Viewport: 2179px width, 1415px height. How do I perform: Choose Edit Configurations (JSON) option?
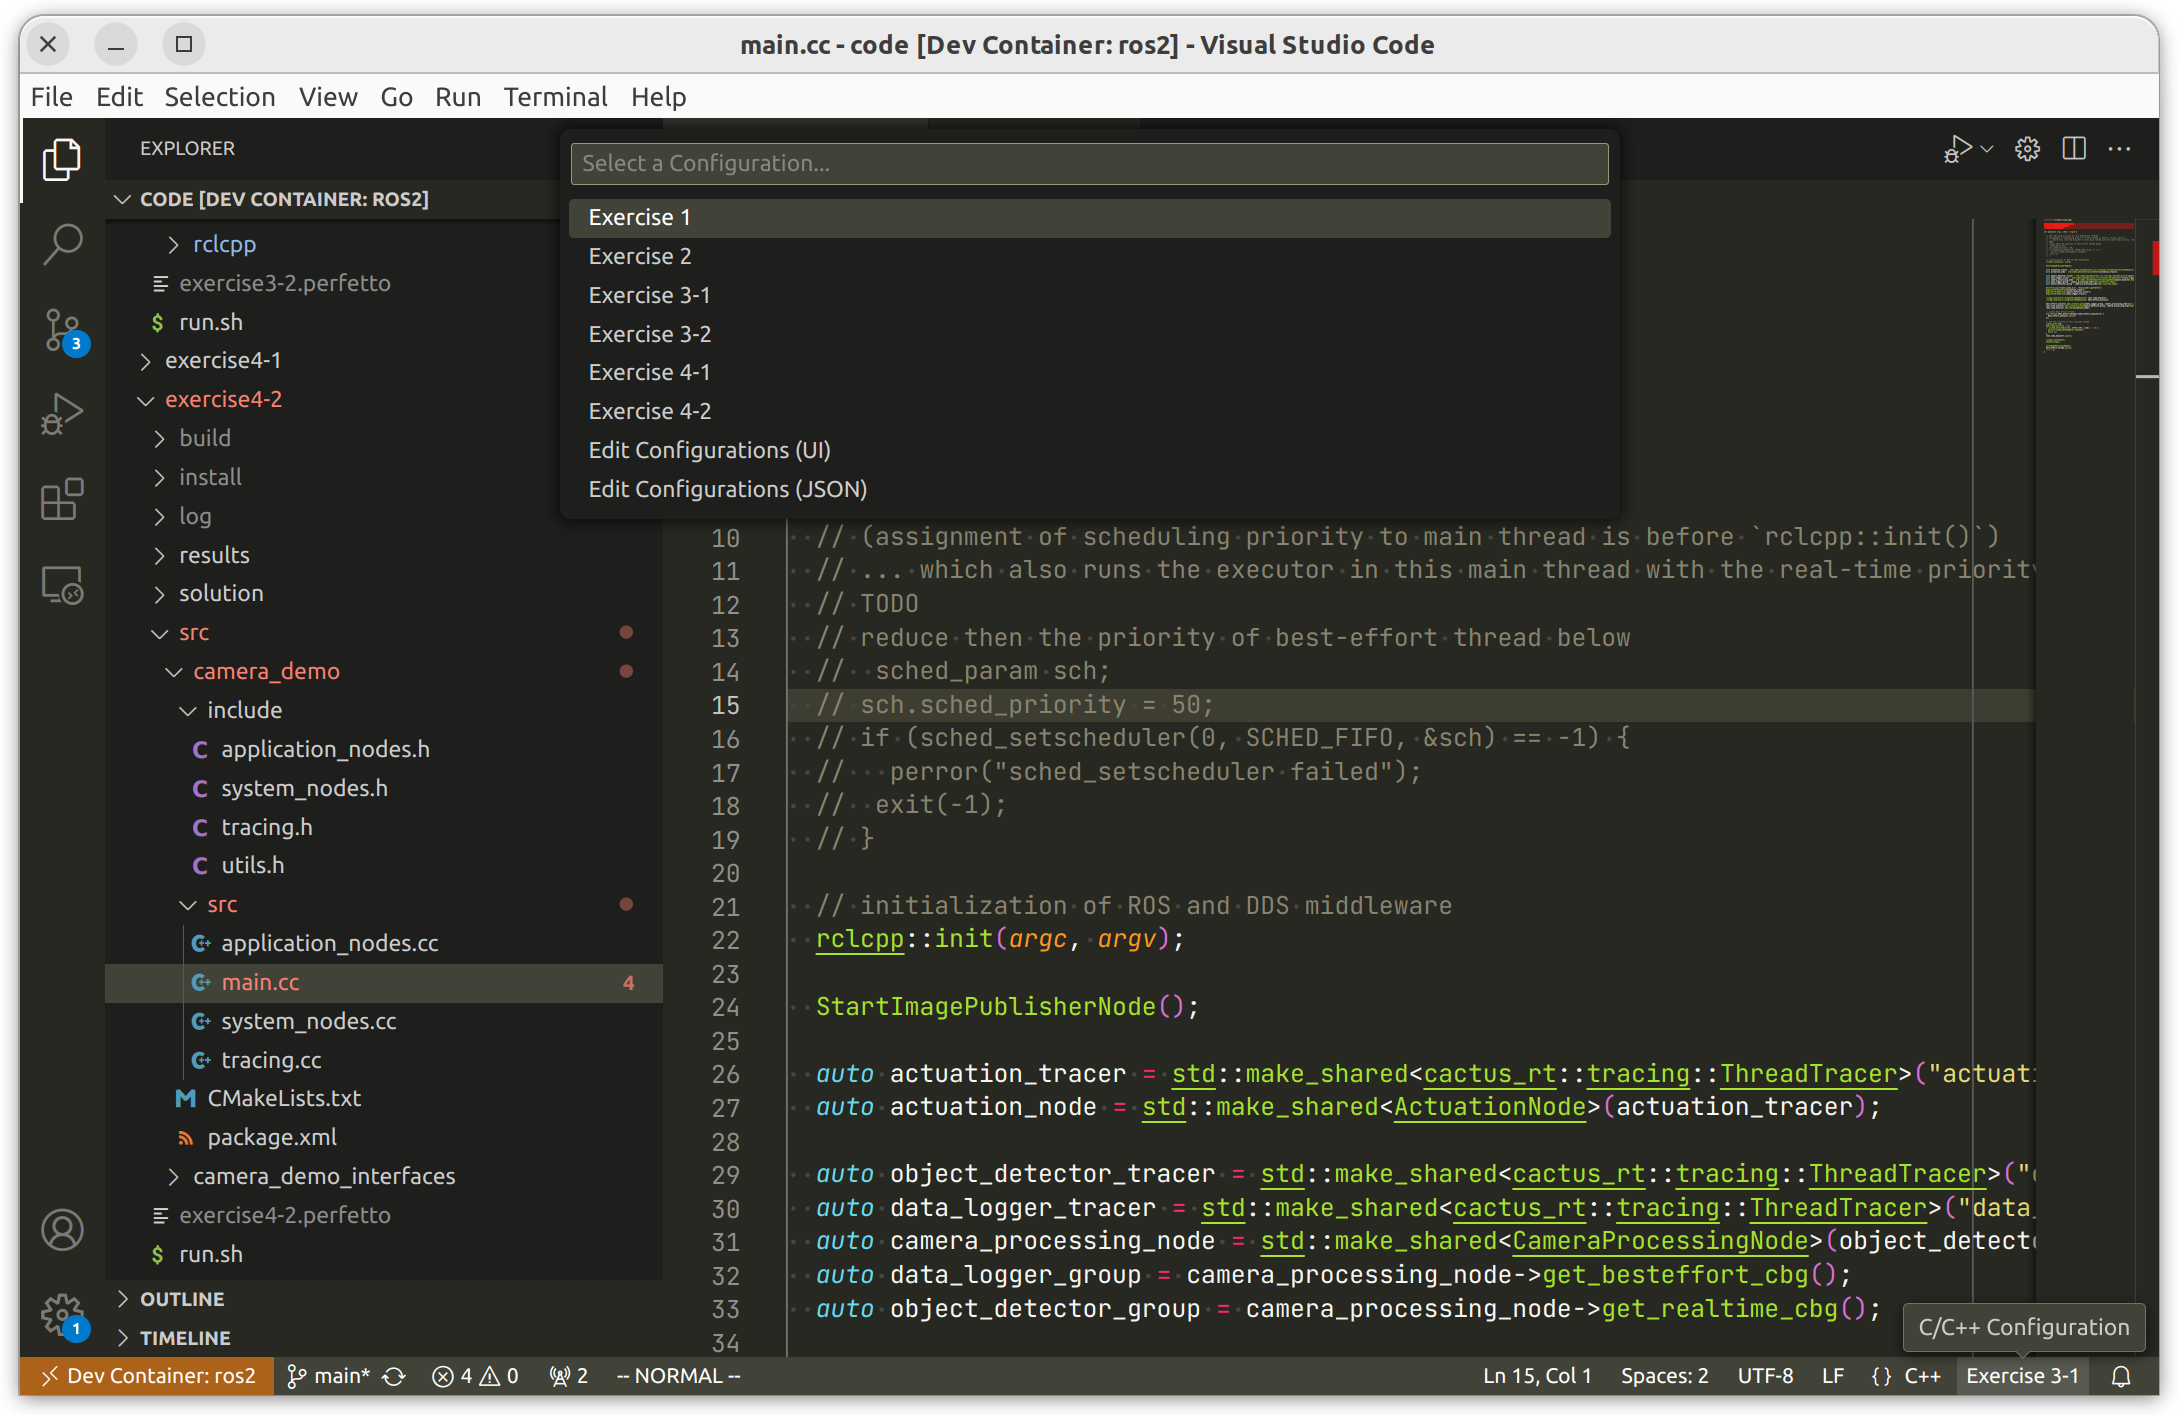pyautogui.click(x=727, y=489)
